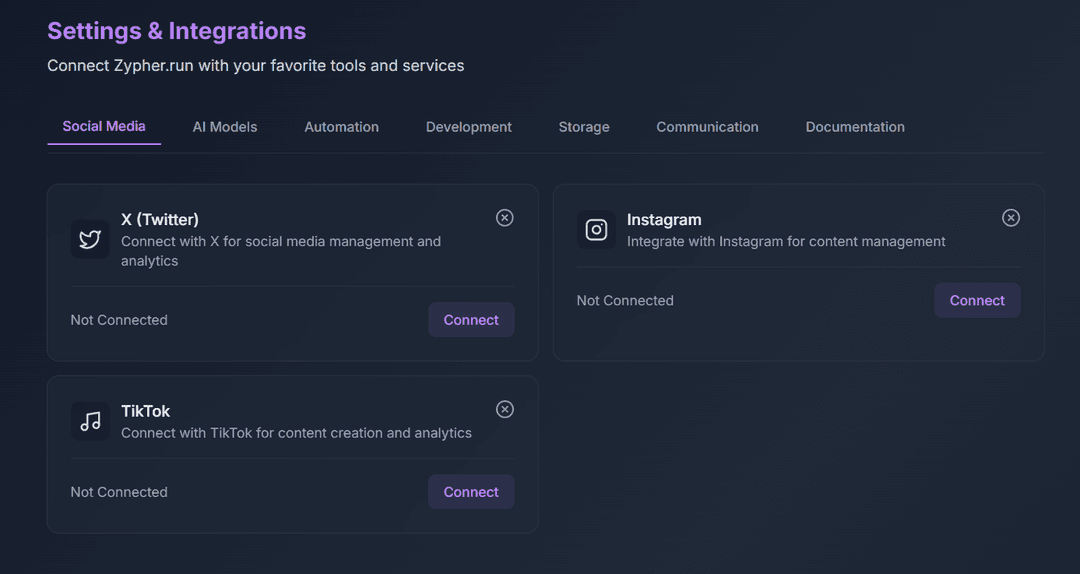
Task: Click 'Connect Zypher.run with your favorite tools' subtitle
Action: coord(256,66)
